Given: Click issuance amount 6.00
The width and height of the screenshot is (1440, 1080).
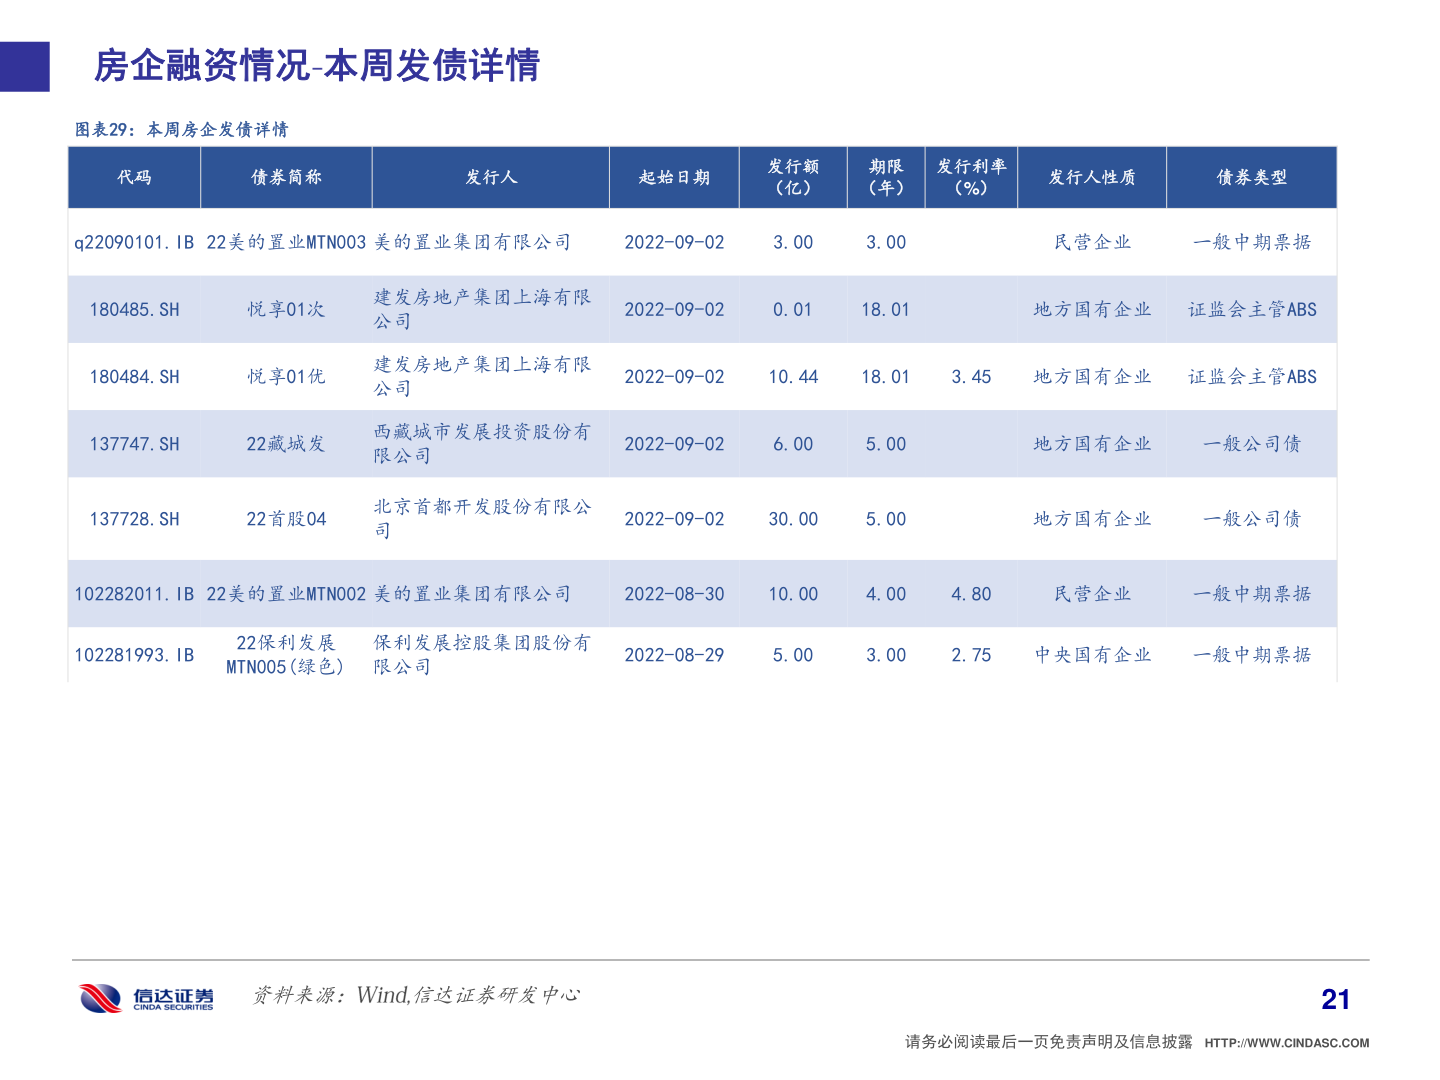Looking at the screenshot, I should click(x=793, y=444).
